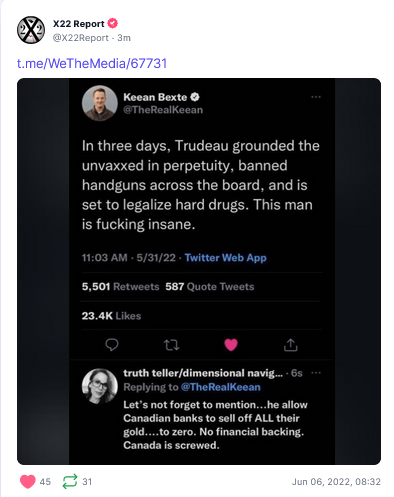The height and width of the screenshot is (497, 394).
Task: Click the X22 Report profile avatar
Action: [31, 30]
